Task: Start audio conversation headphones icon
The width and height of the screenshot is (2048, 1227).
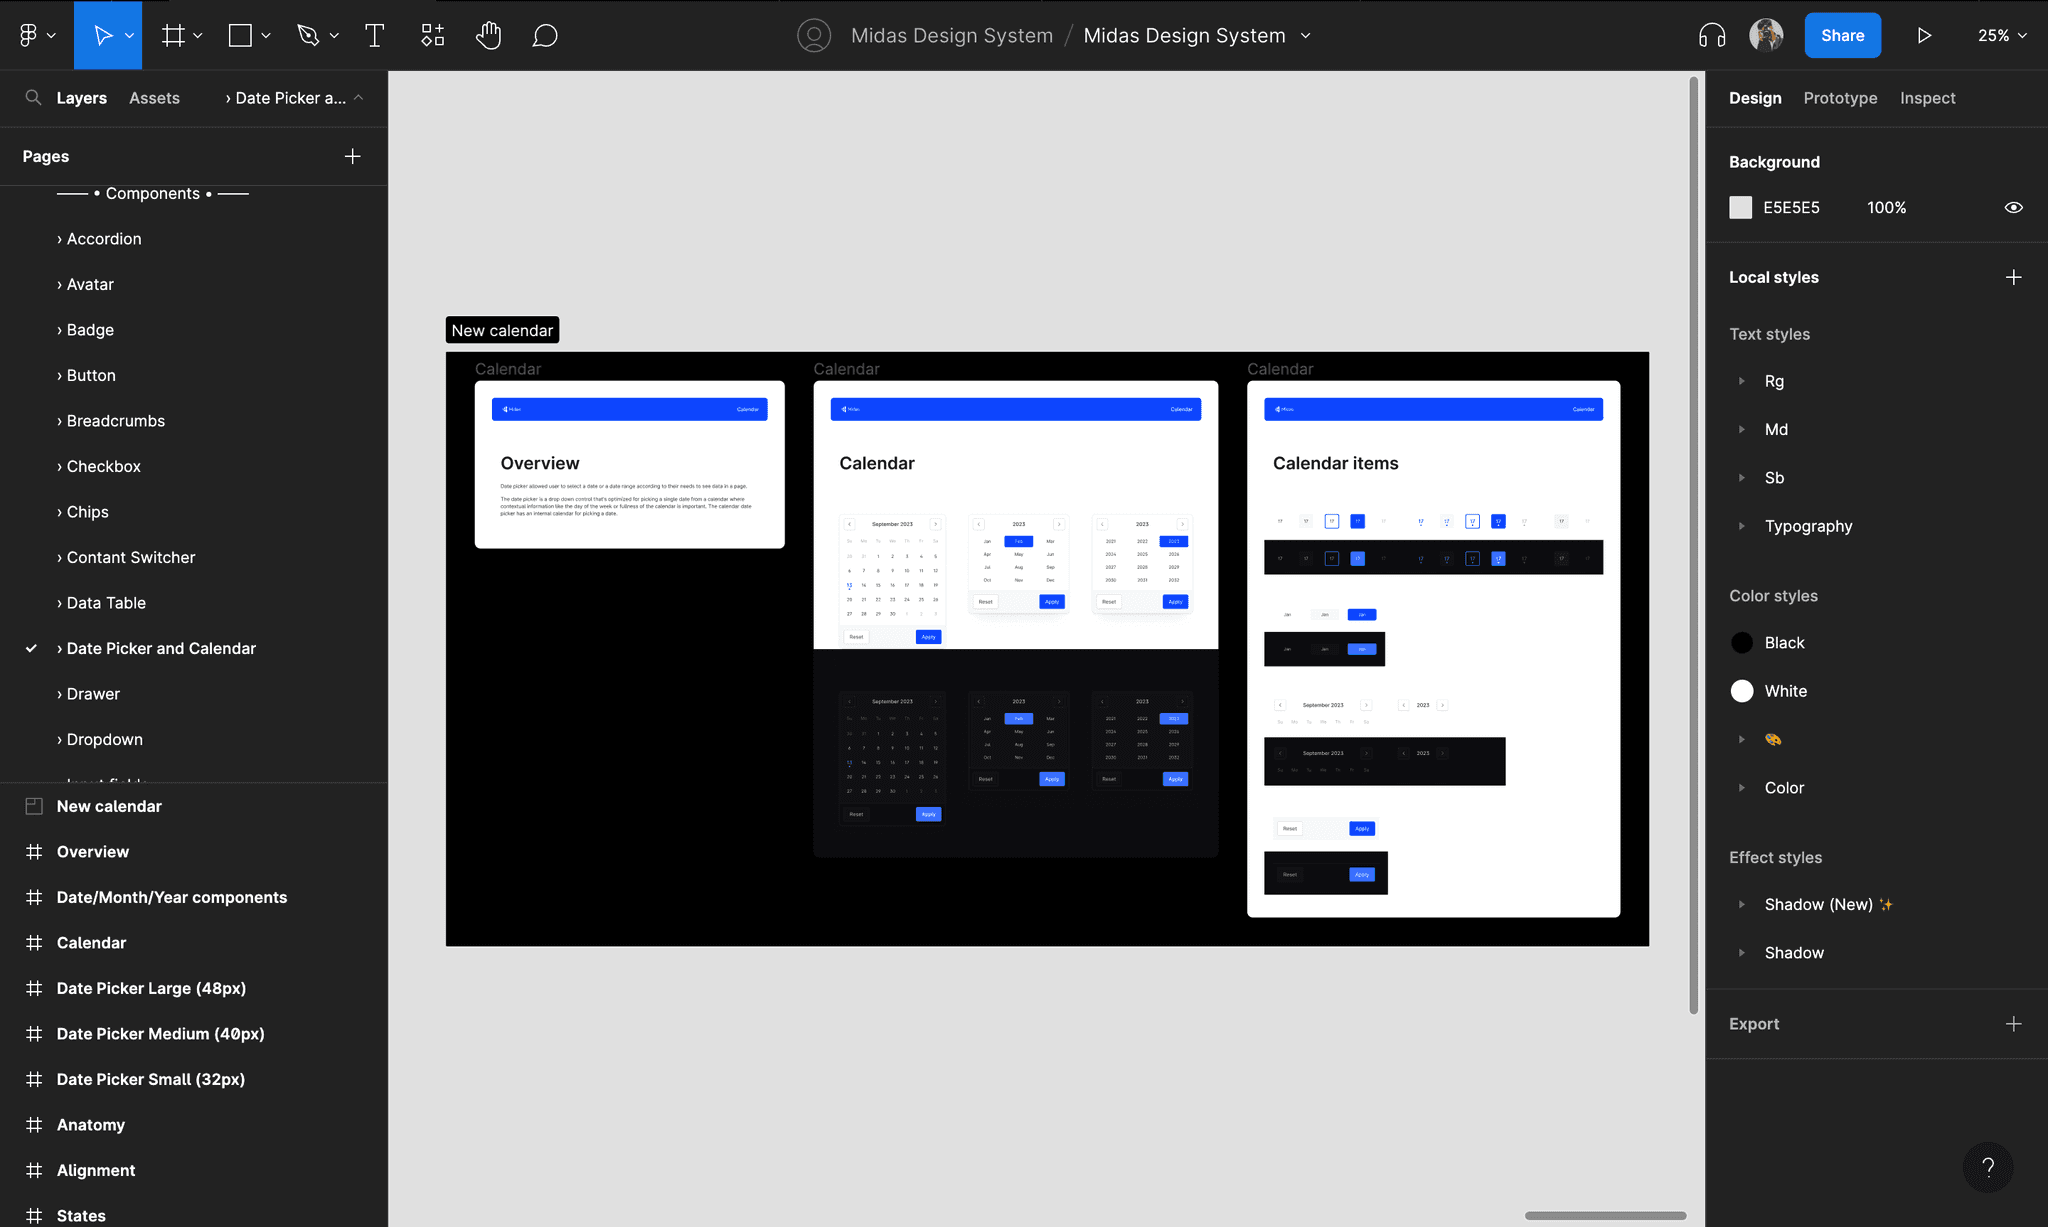Action: click(1712, 36)
